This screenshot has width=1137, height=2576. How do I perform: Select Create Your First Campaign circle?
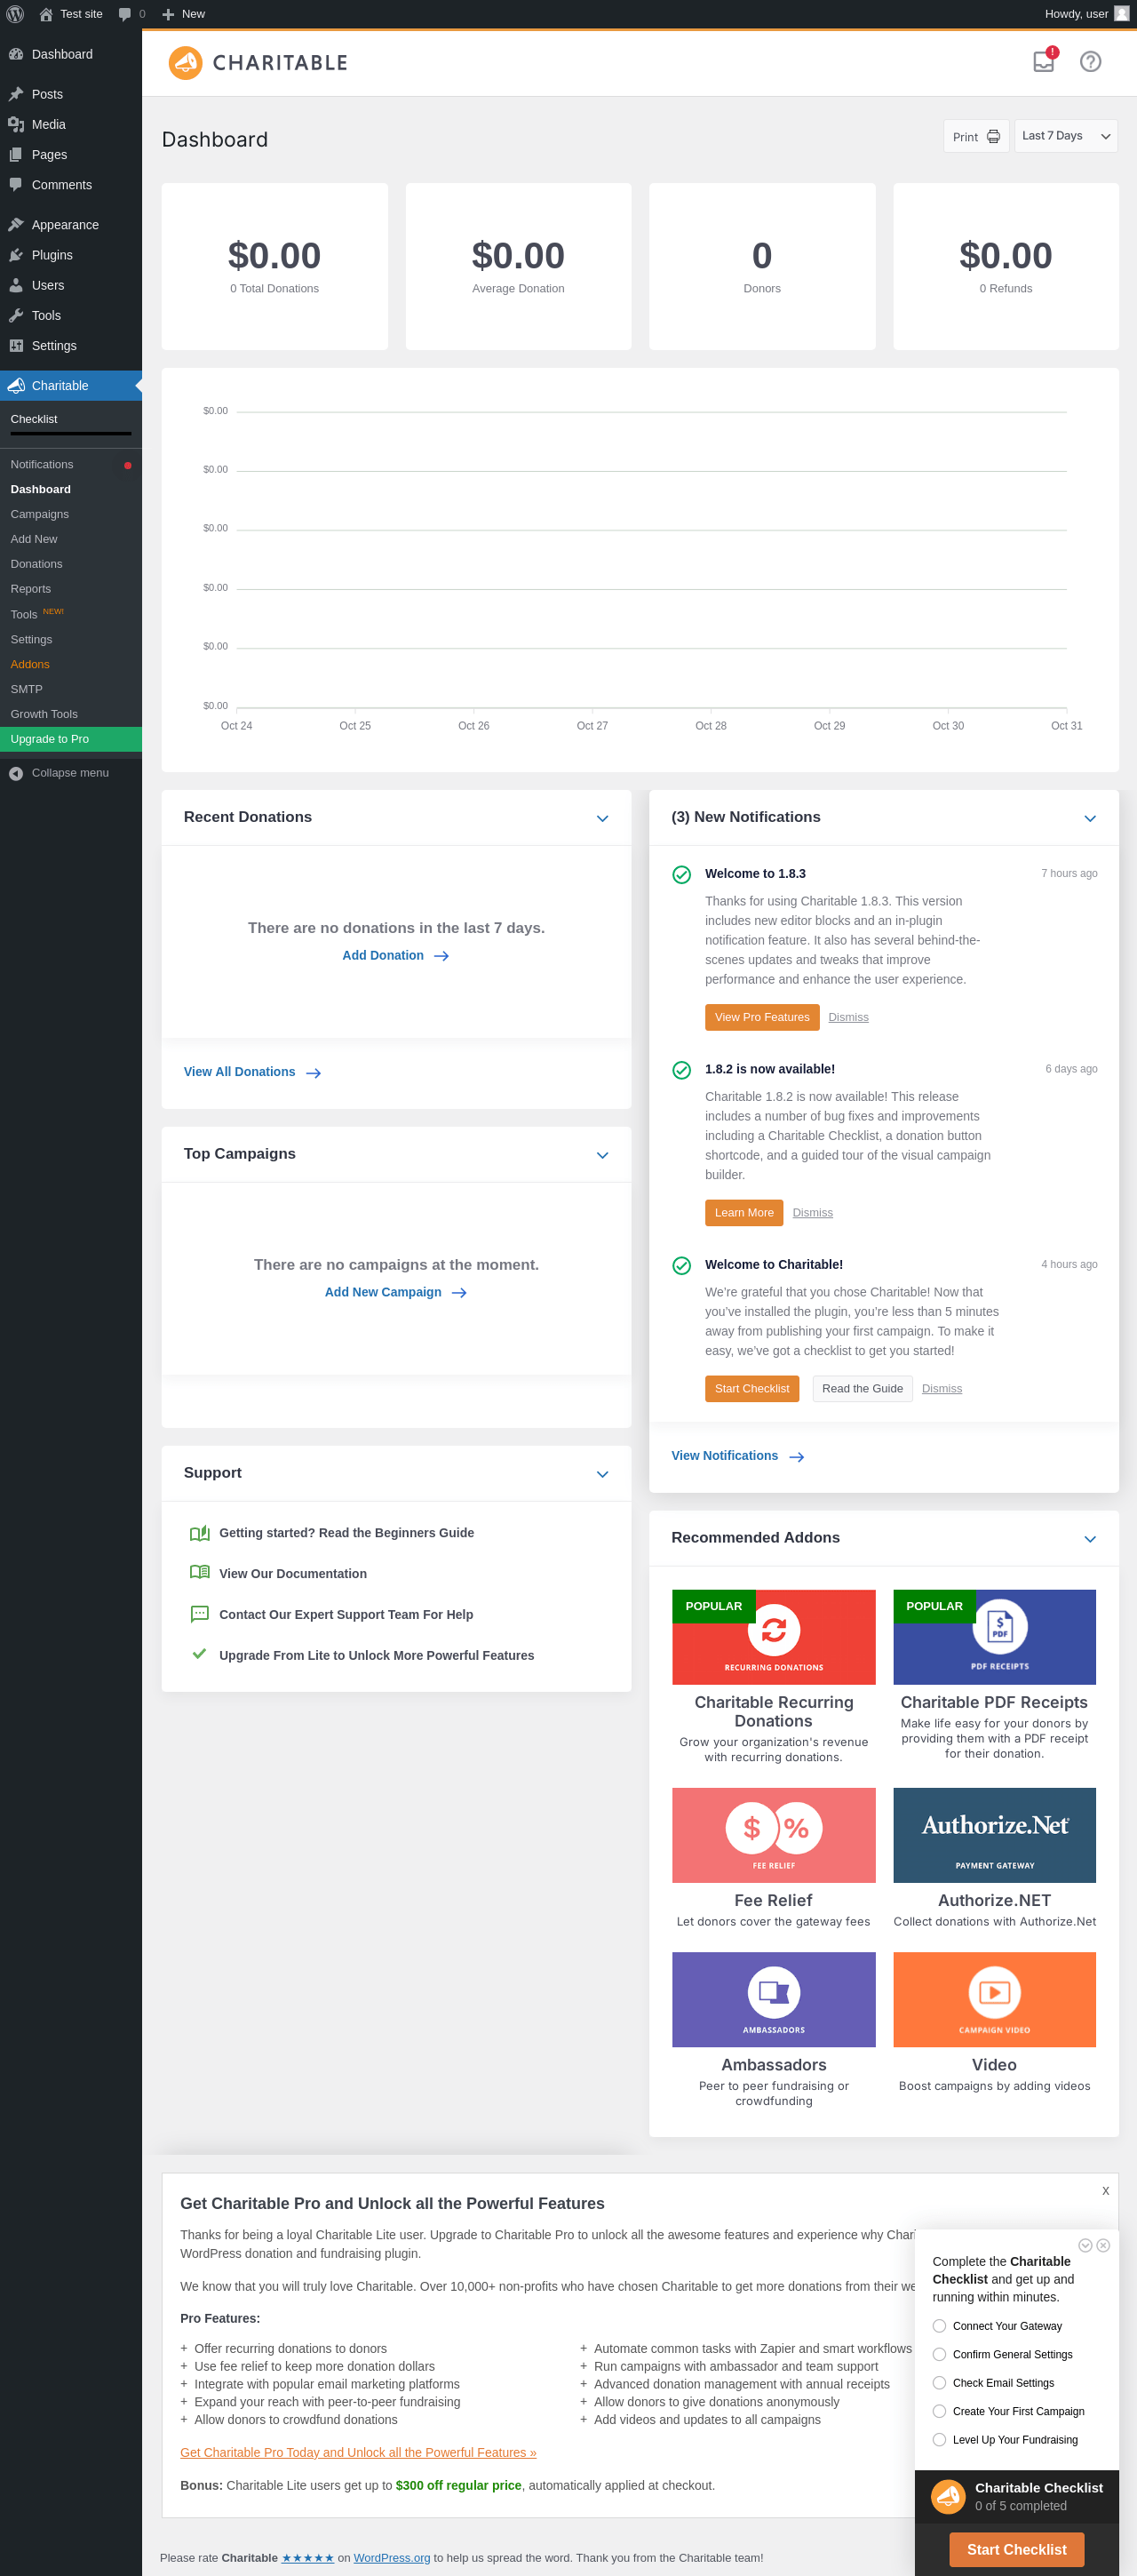click(939, 2411)
